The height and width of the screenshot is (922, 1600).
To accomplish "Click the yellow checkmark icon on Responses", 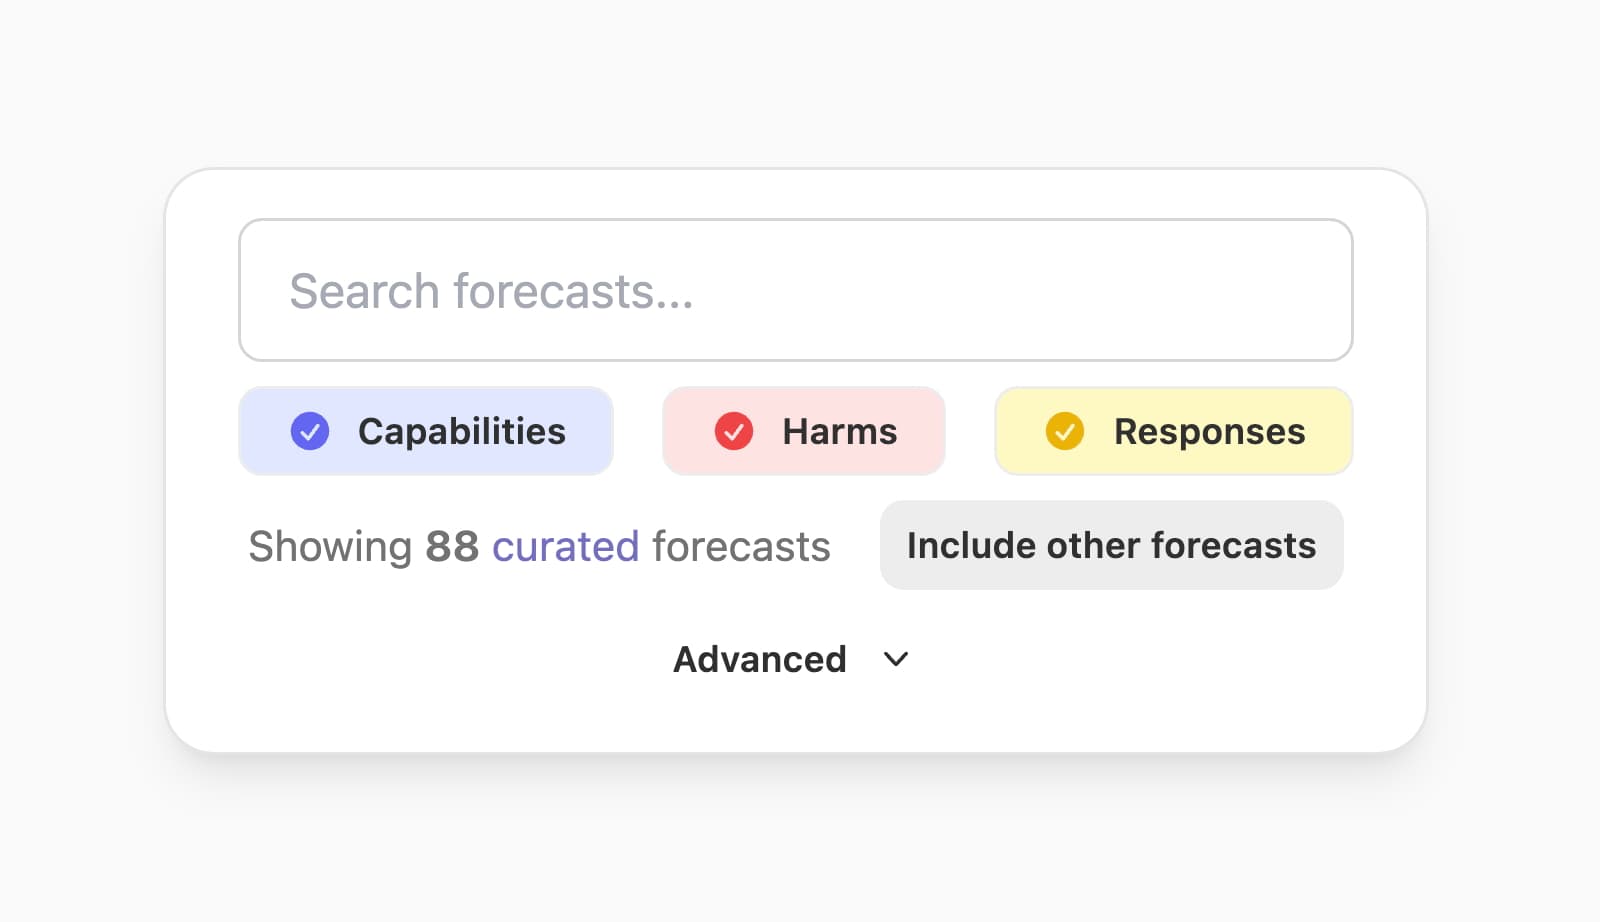I will (1064, 431).
